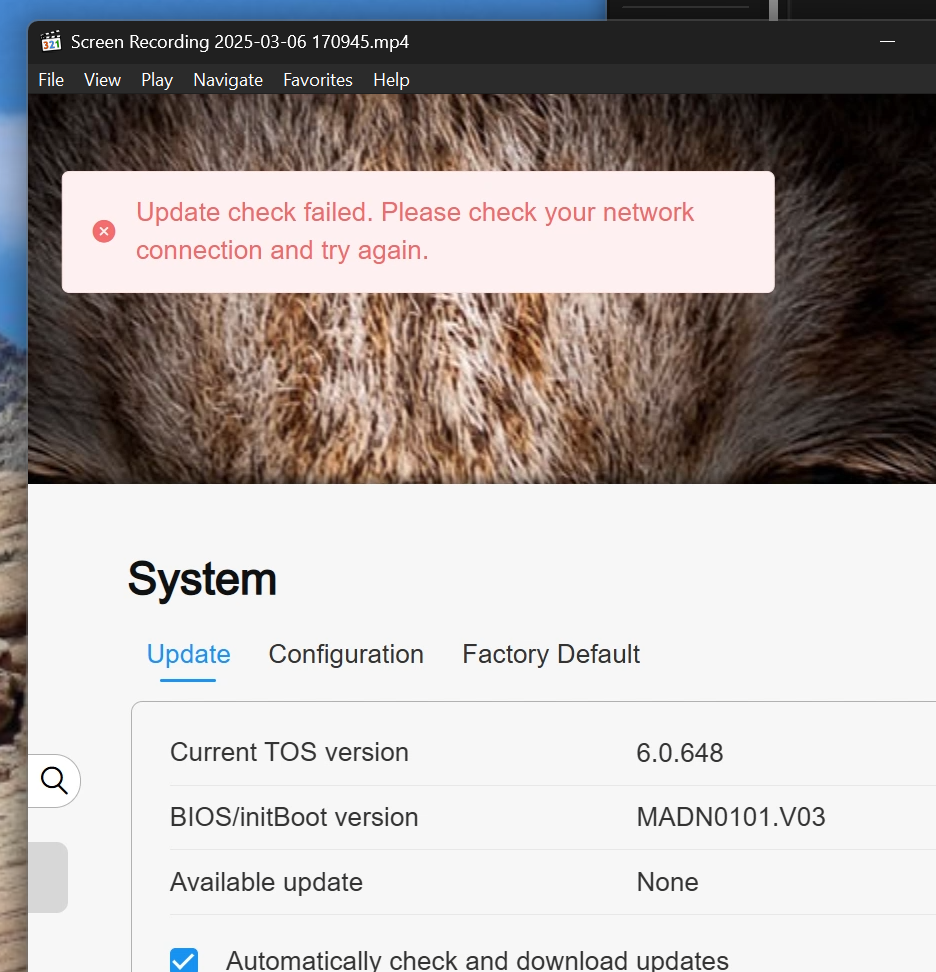Open the File menu
936x972 pixels.
[51, 80]
